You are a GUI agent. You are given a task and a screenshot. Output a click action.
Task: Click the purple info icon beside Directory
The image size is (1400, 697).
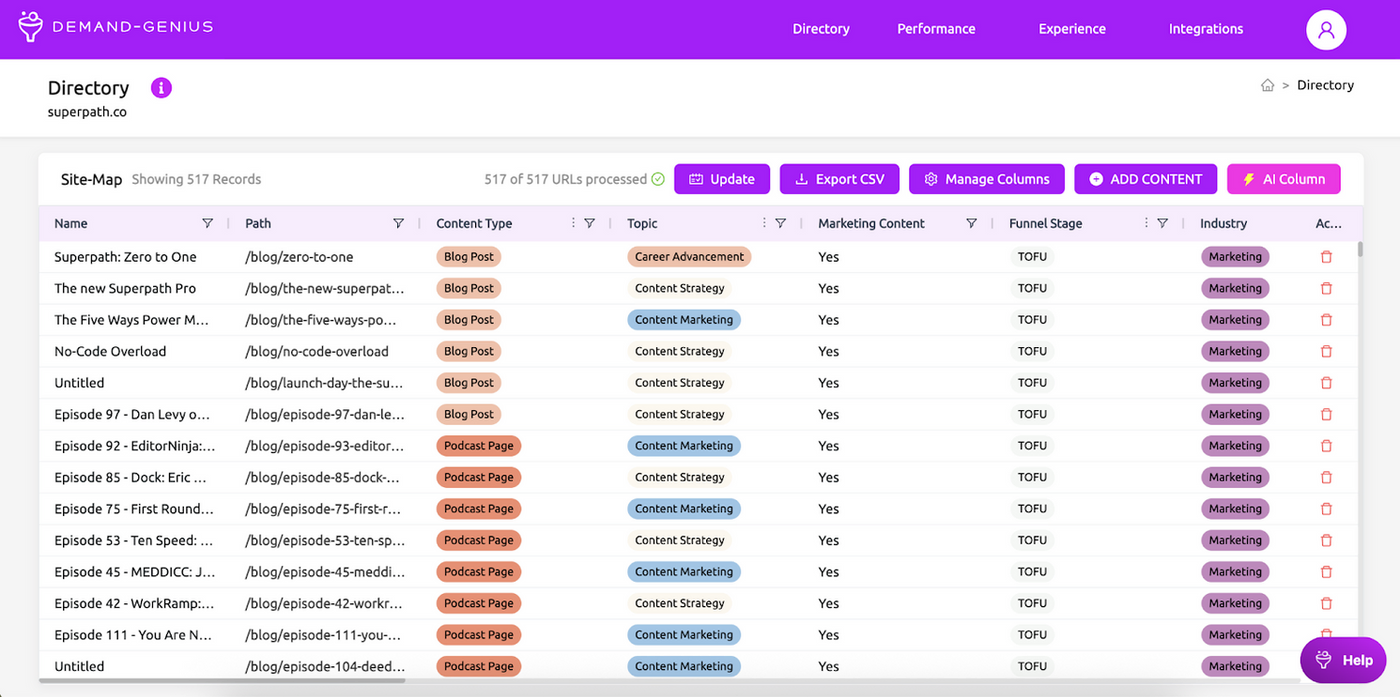click(x=161, y=88)
